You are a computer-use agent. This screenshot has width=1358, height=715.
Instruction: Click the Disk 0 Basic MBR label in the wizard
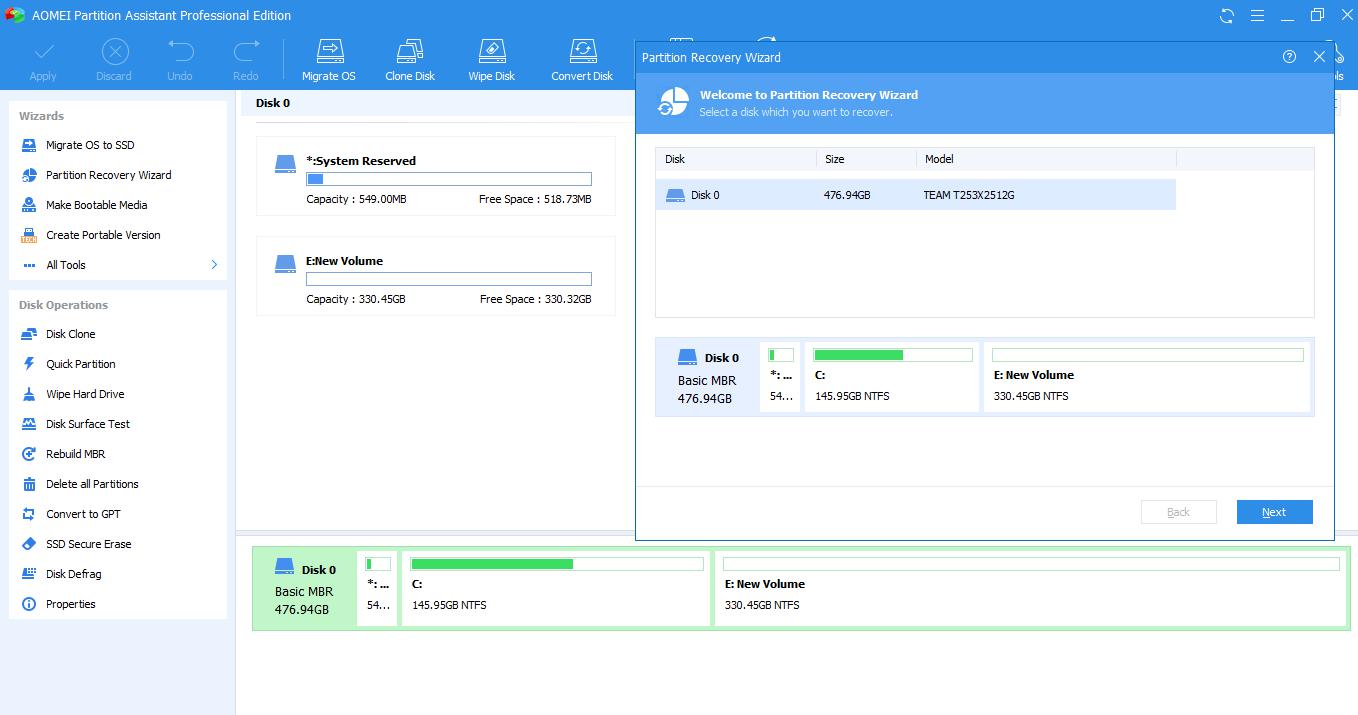click(x=707, y=377)
